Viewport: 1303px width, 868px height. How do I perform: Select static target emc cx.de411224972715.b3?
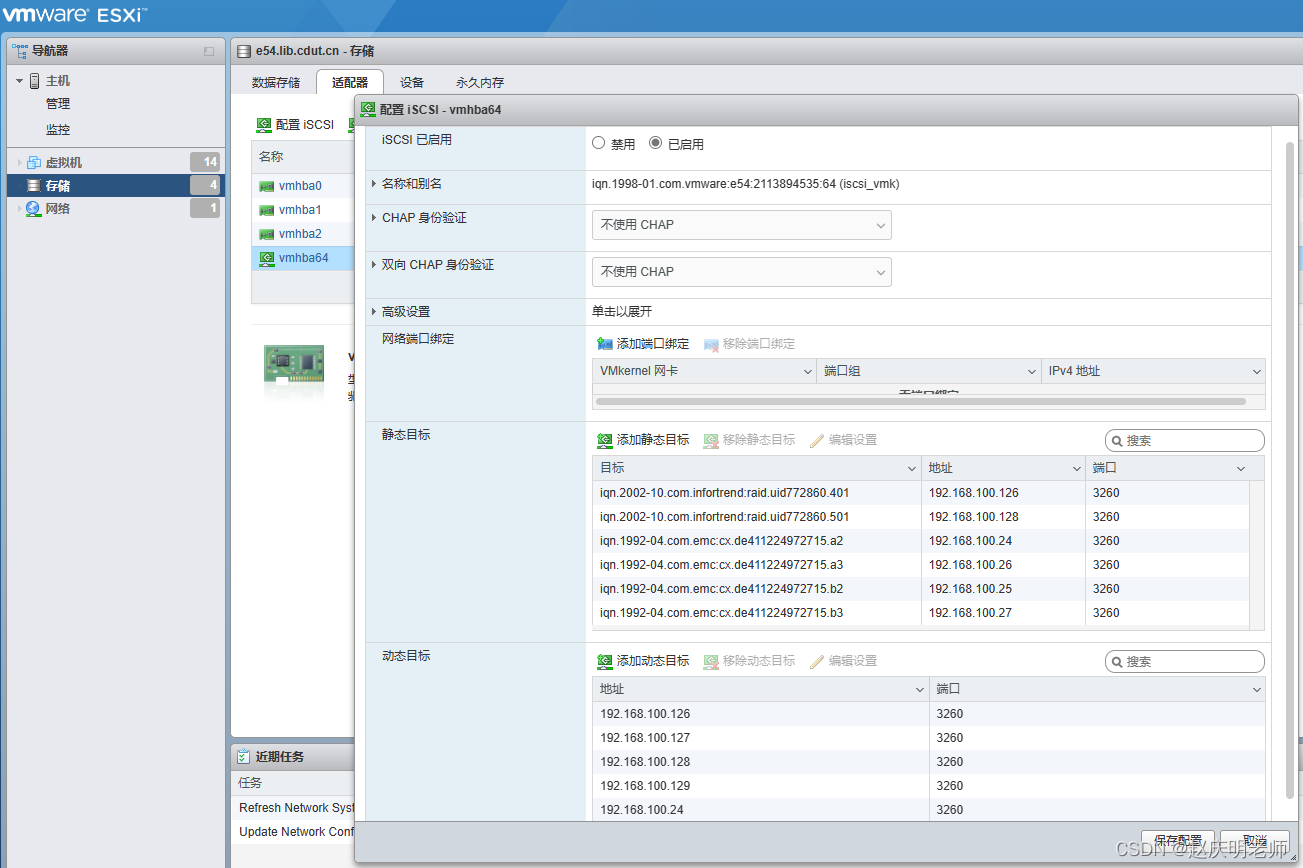921,613
